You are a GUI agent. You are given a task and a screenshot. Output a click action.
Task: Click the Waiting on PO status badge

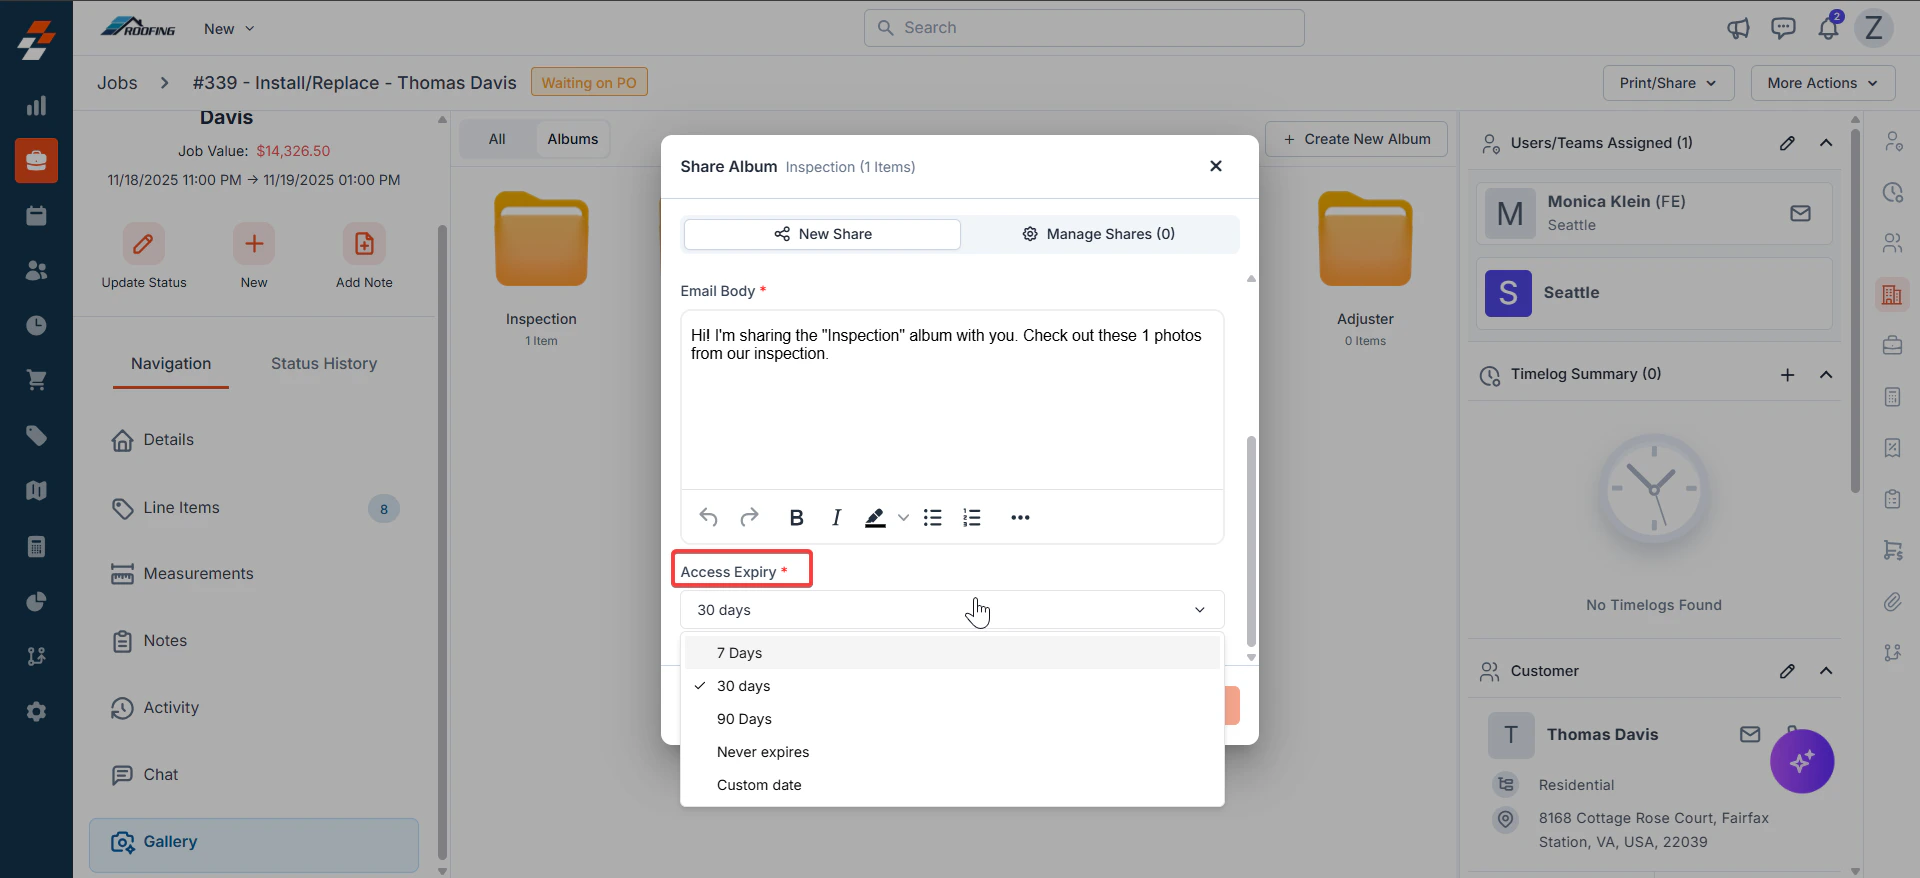click(589, 83)
